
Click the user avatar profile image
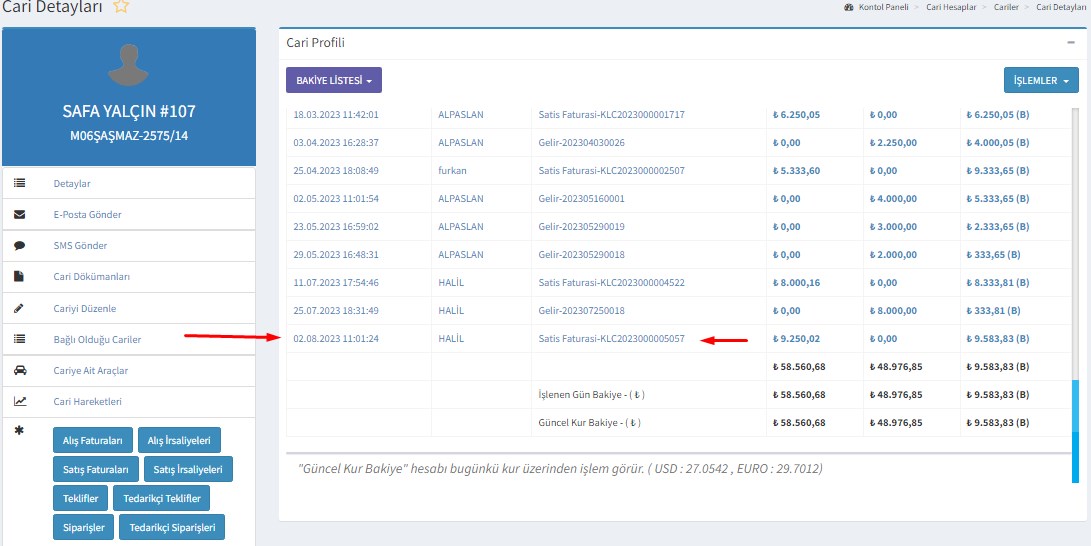point(128,66)
